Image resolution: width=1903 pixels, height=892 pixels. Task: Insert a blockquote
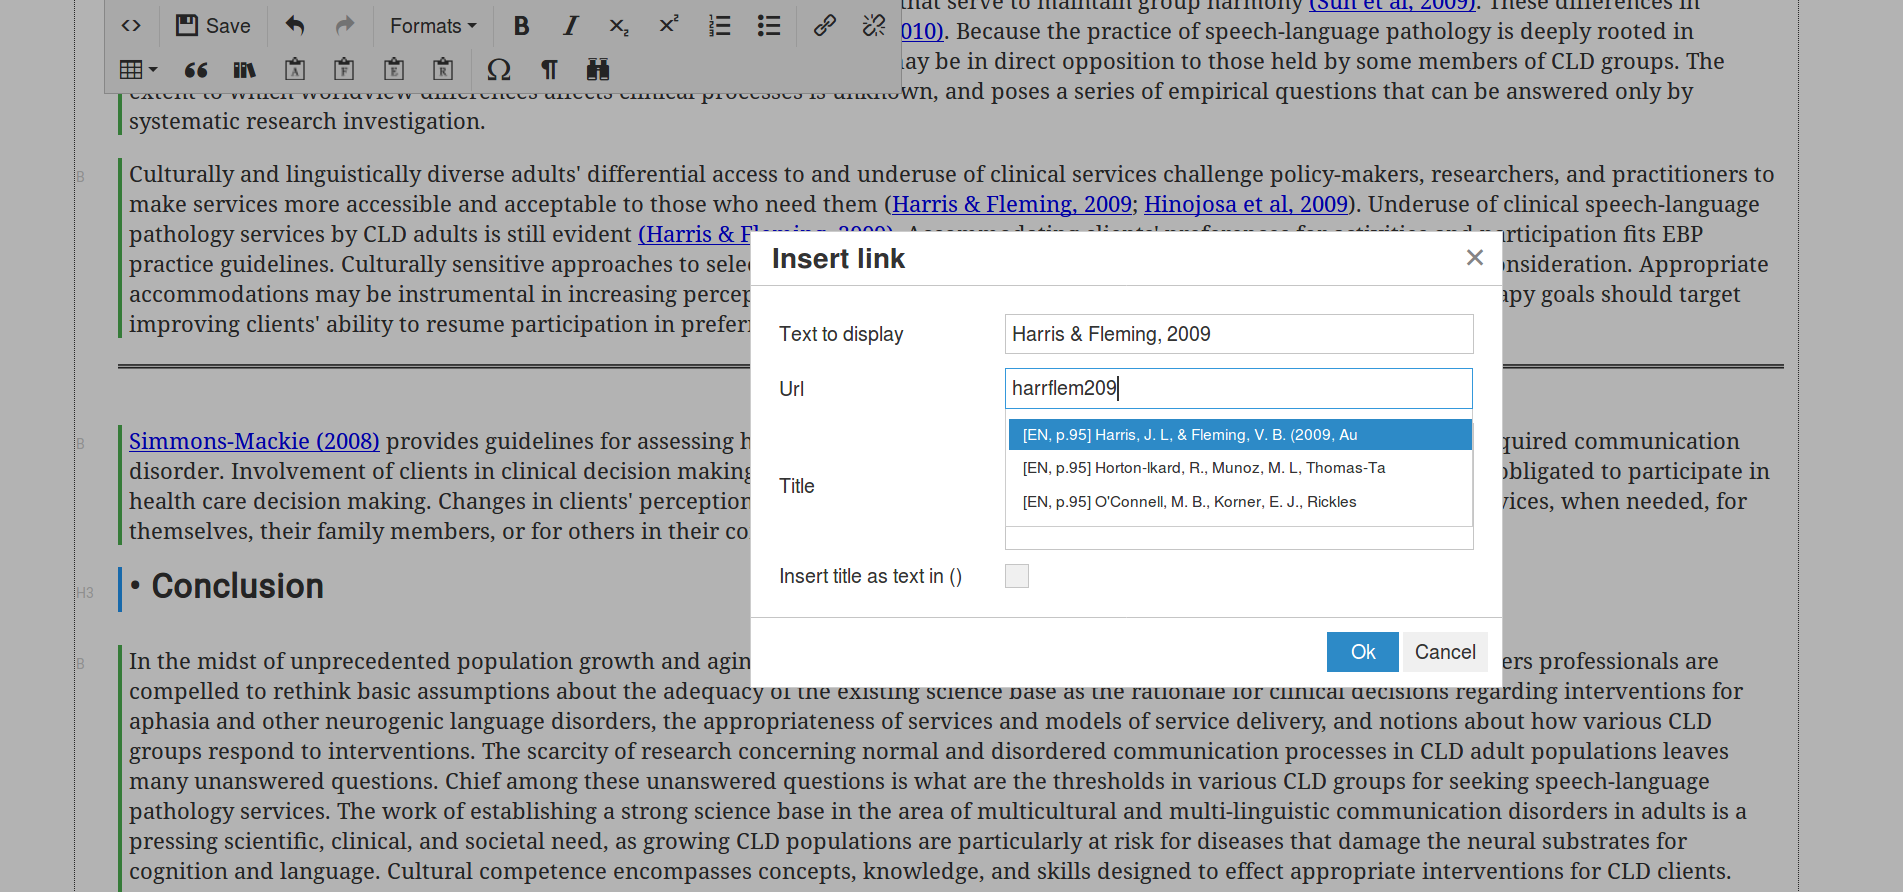coord(196,70)
